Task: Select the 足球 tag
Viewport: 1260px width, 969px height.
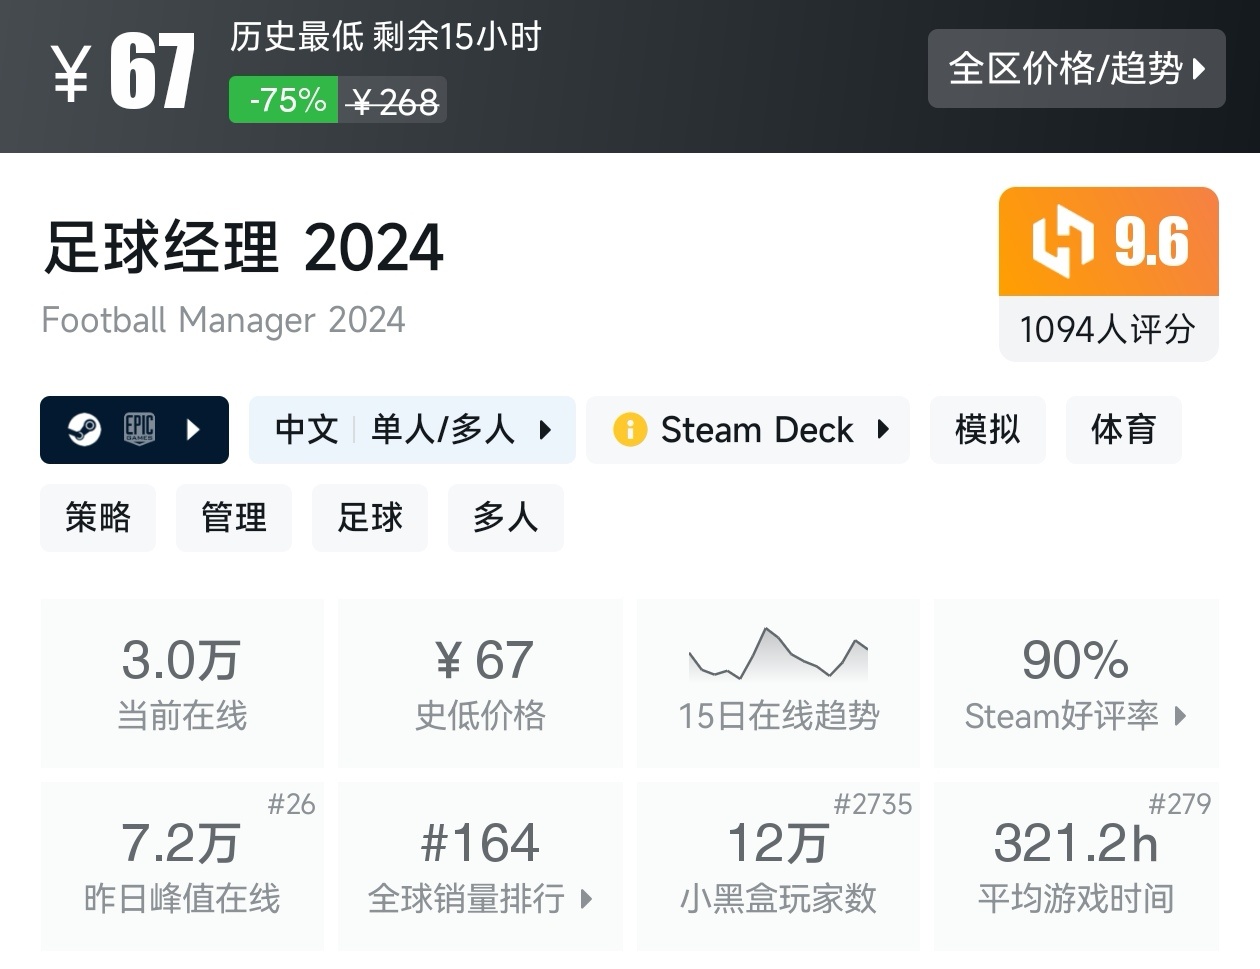Action: click(x=370, y=518)
